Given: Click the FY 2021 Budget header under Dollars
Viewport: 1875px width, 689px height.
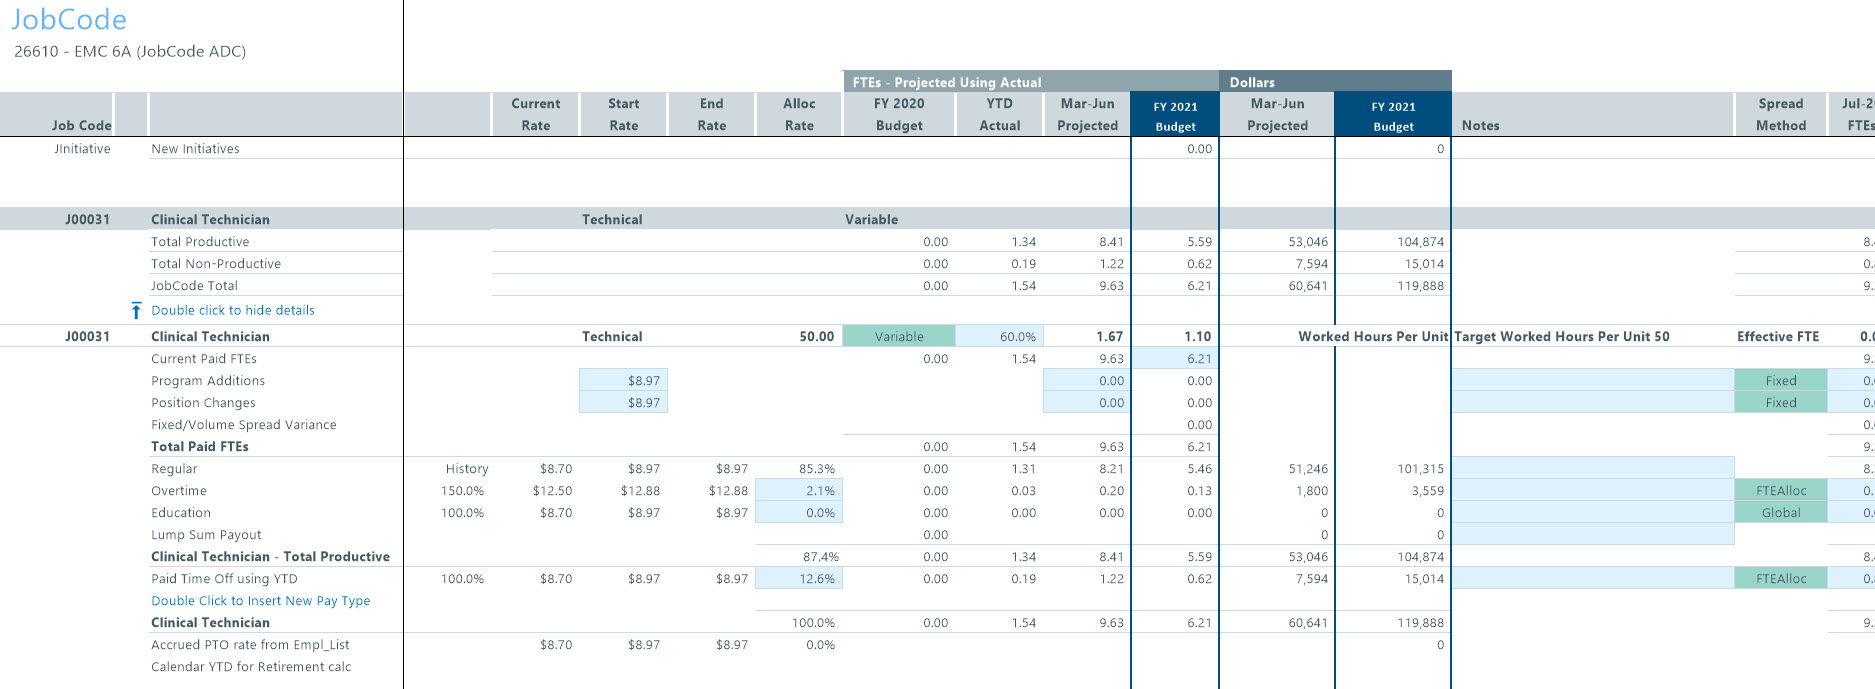Looking at the screenshot, I should pyautogui.click(x=1392, y=115).
